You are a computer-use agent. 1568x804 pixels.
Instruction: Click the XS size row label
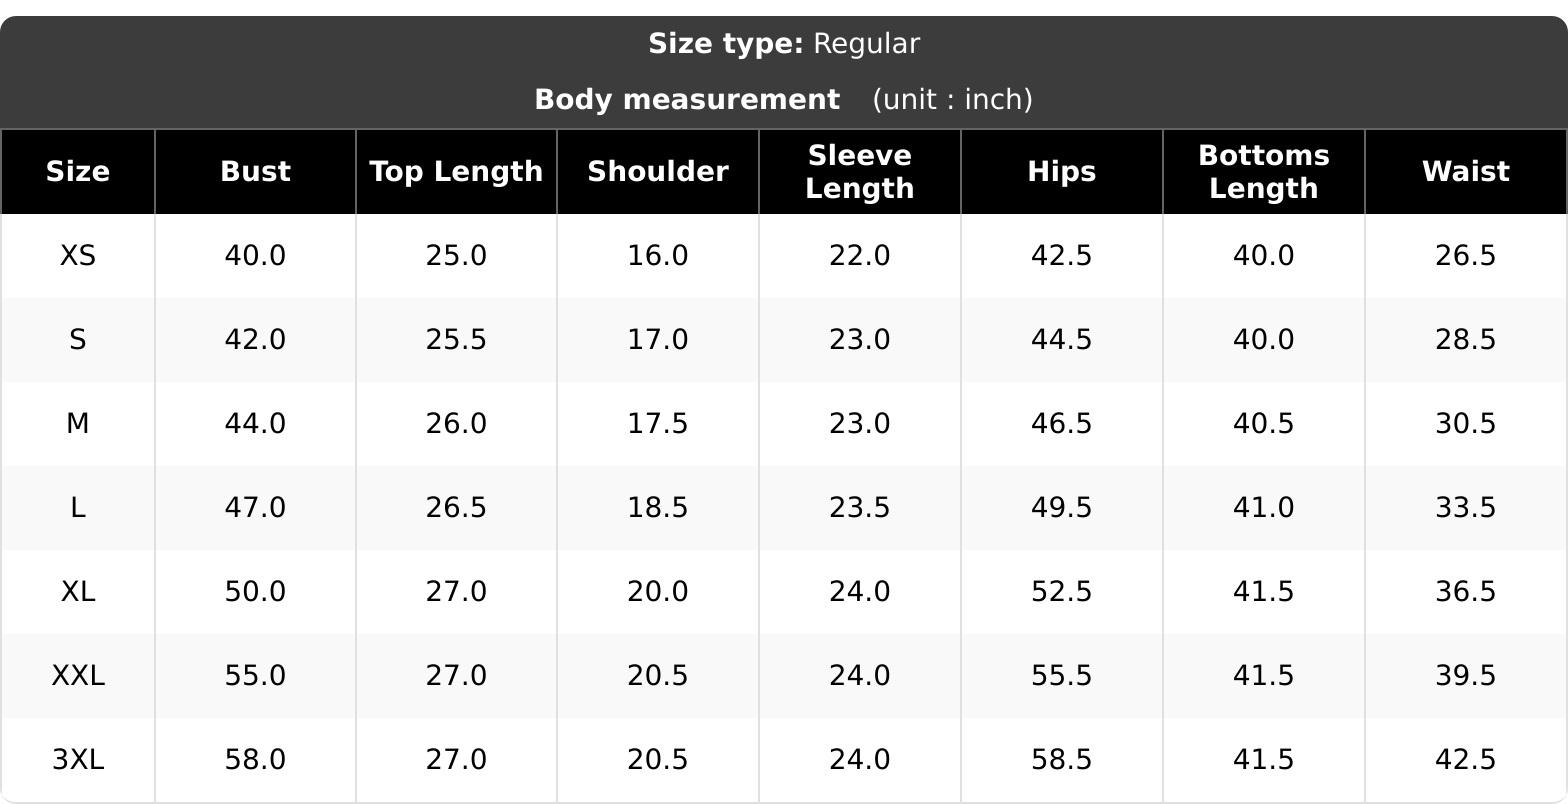tap(78, 256)
